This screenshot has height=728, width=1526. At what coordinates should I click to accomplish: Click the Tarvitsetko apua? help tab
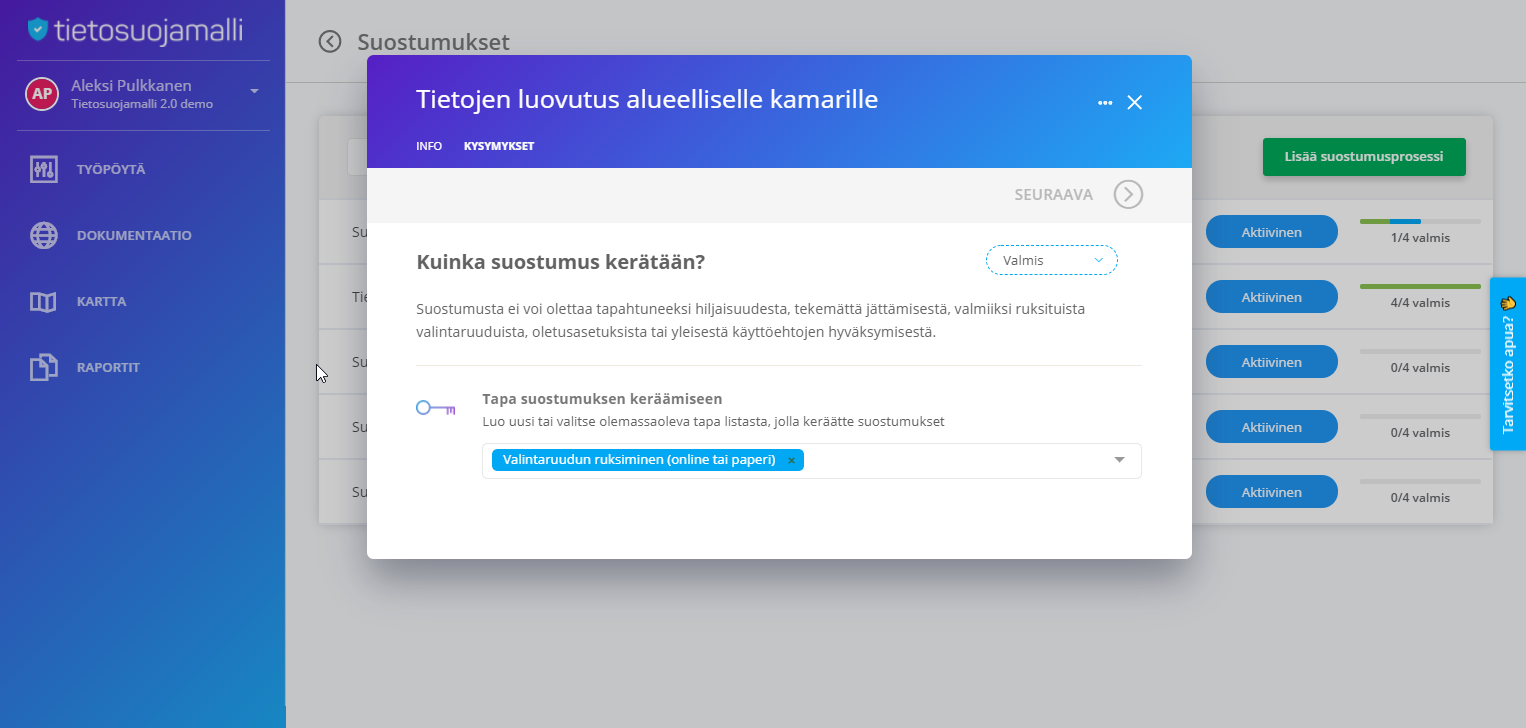[x=1508, y=364]
